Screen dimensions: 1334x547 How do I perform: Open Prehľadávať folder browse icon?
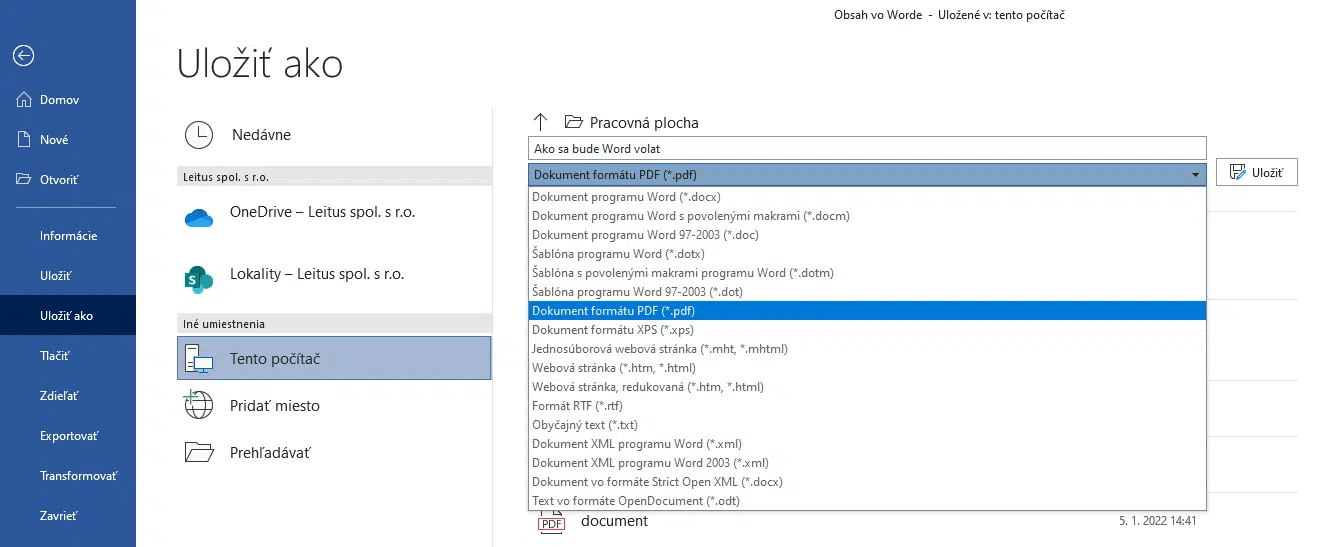click(200, 452)
